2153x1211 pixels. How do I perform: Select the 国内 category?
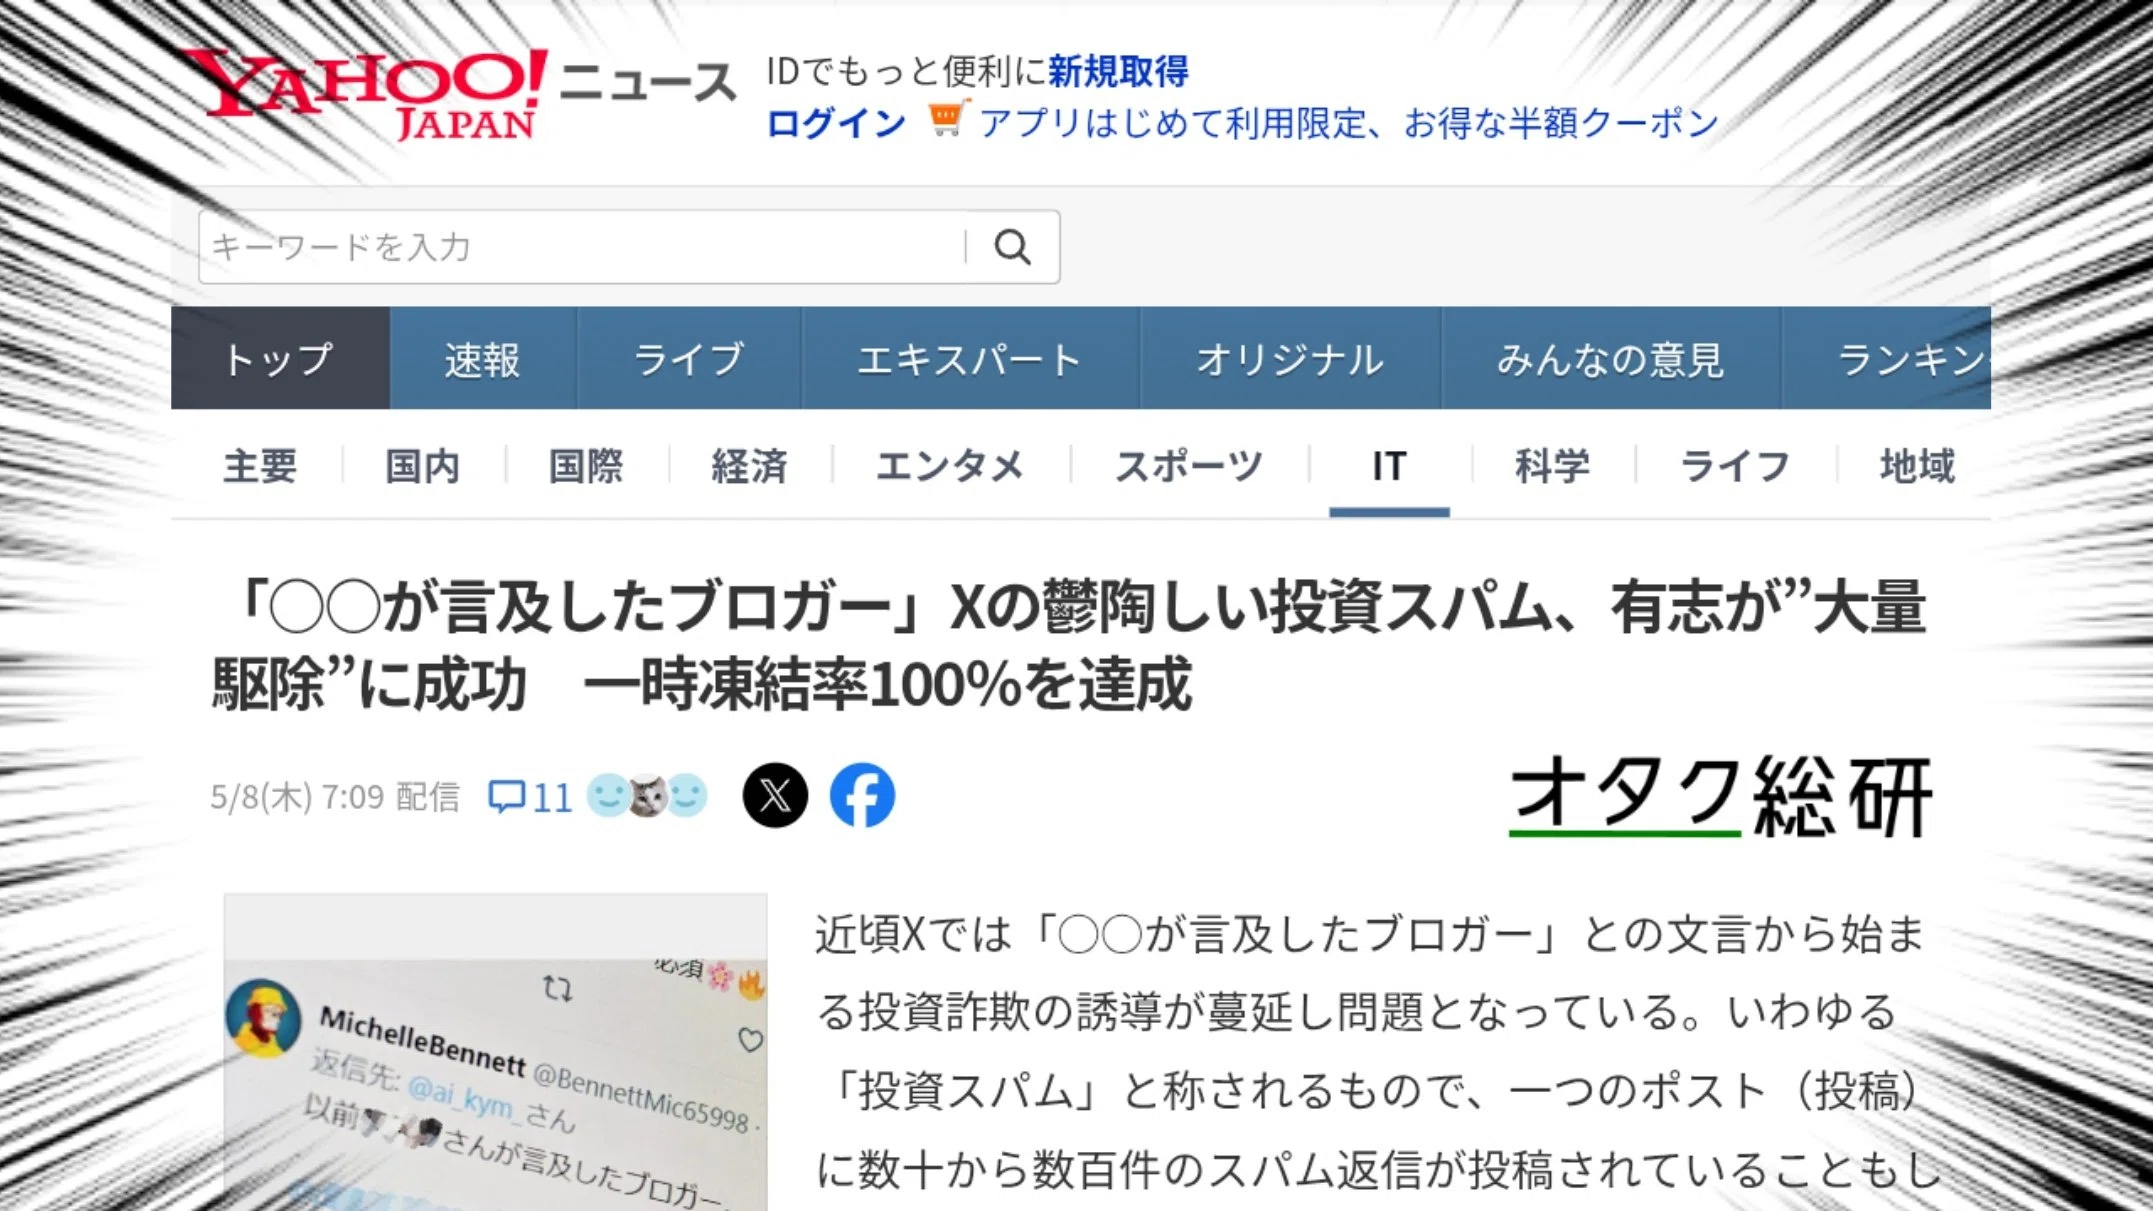point(423,466)
